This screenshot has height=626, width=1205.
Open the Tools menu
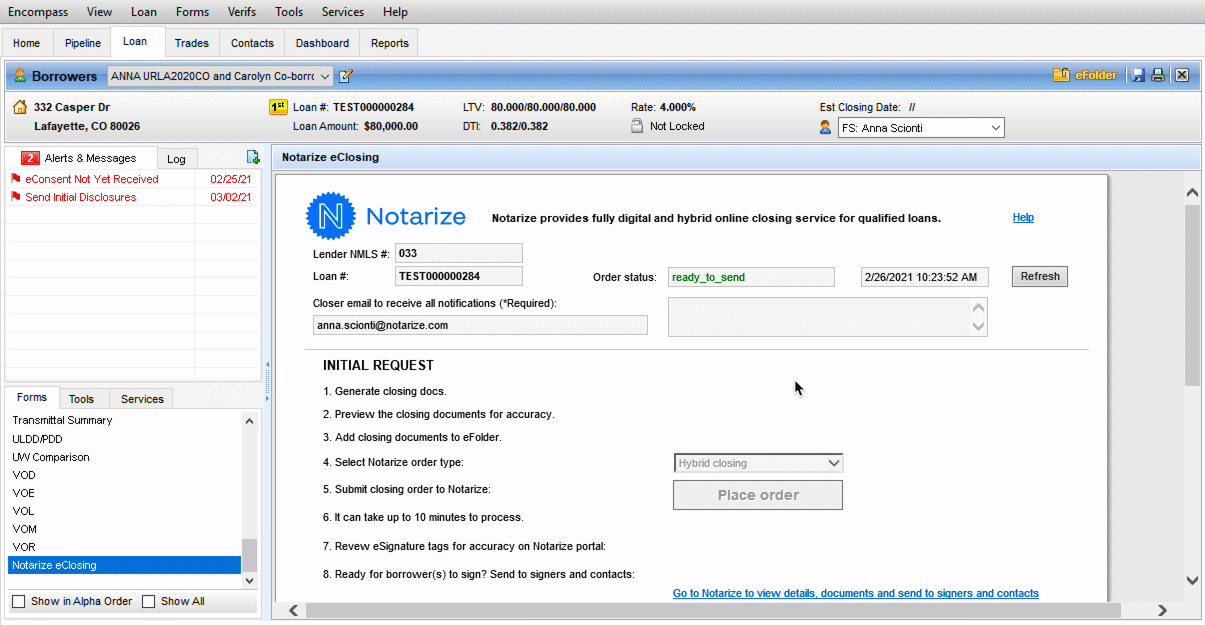pyautogui.click(x=289, y=12)
